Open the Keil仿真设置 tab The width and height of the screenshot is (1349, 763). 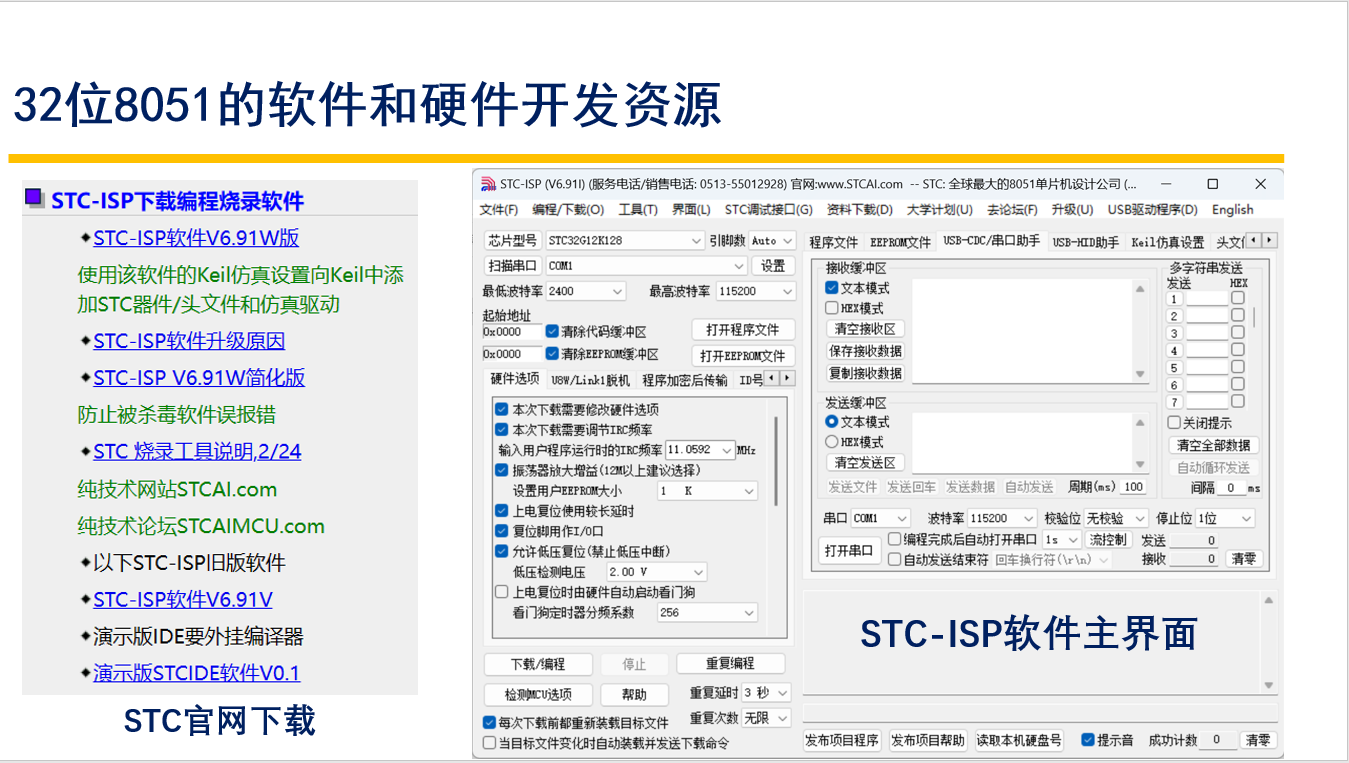pyautogui.click(x=1167, y=242)
